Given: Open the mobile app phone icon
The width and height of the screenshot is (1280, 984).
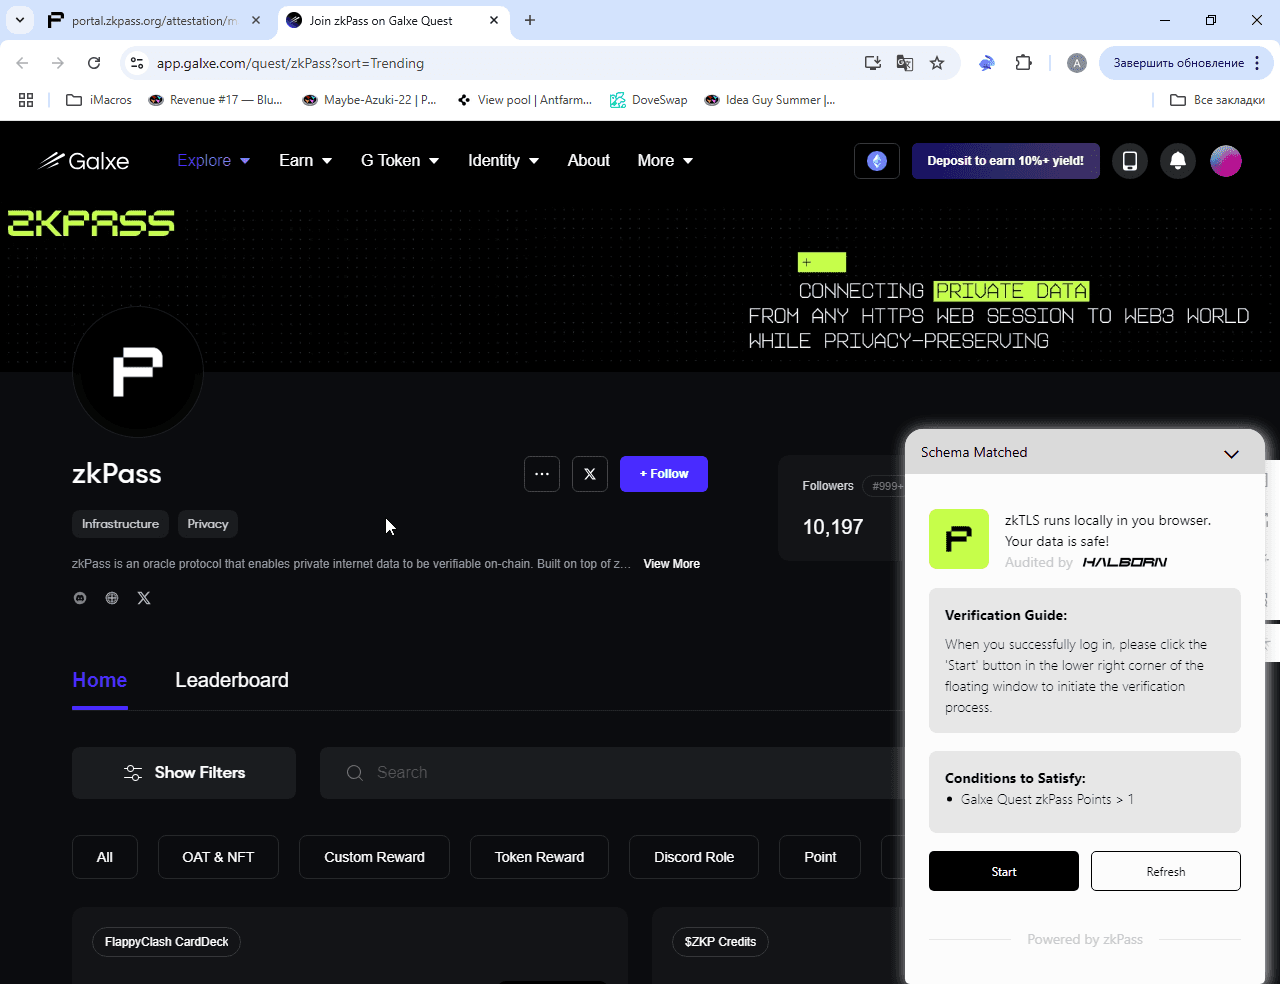Looking at the screenshot, I should 1130,161.
